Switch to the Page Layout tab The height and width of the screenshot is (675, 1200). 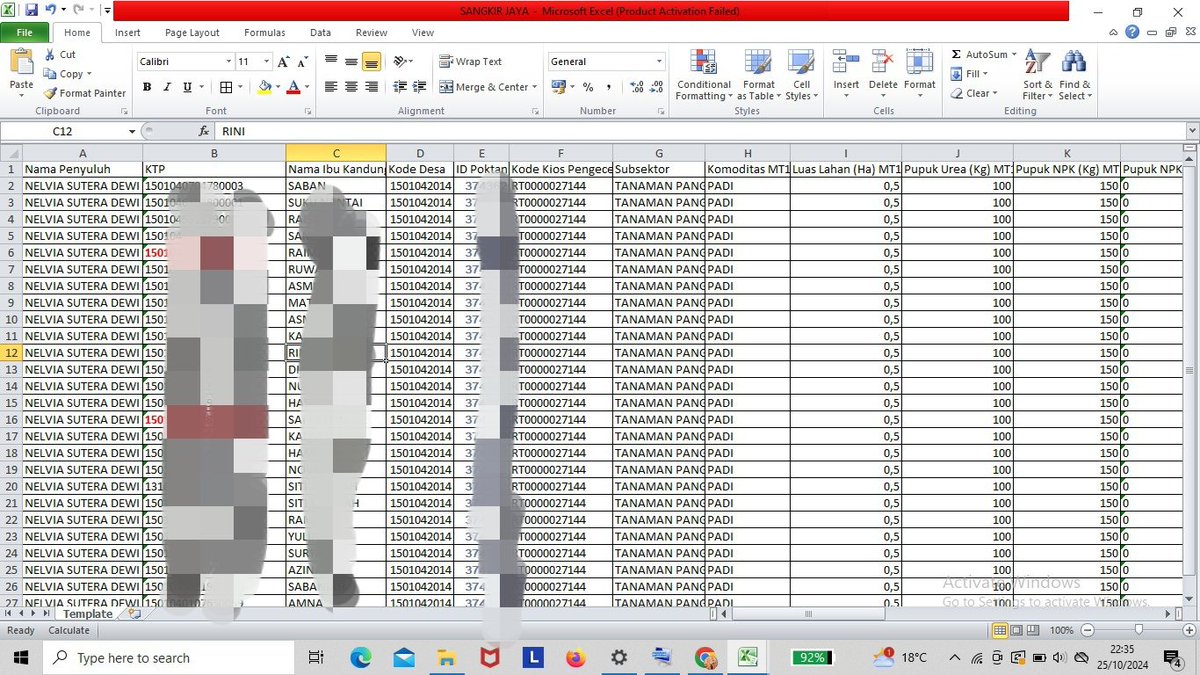pyautogui.click(x=192, y=32)
